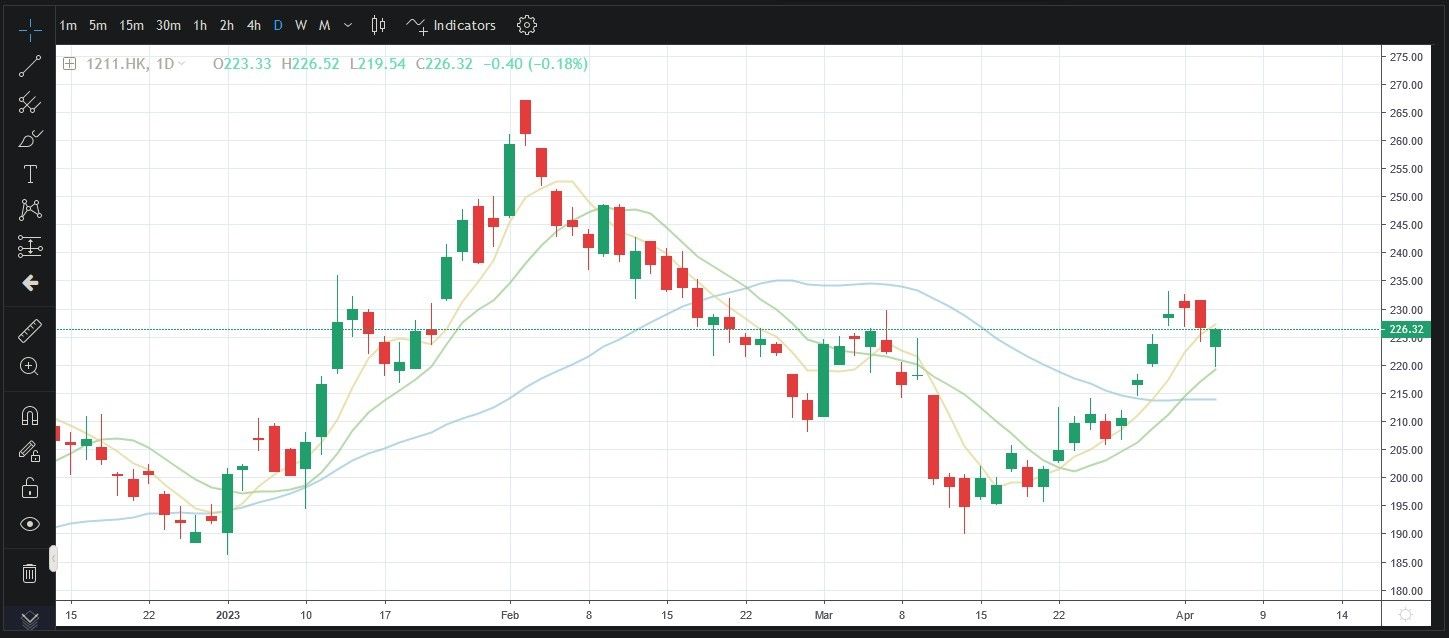The image size is (1449, 638).
Task: Choose the pitchfork drawing tool
Action: pyautogui.click(x=30, y=102)
